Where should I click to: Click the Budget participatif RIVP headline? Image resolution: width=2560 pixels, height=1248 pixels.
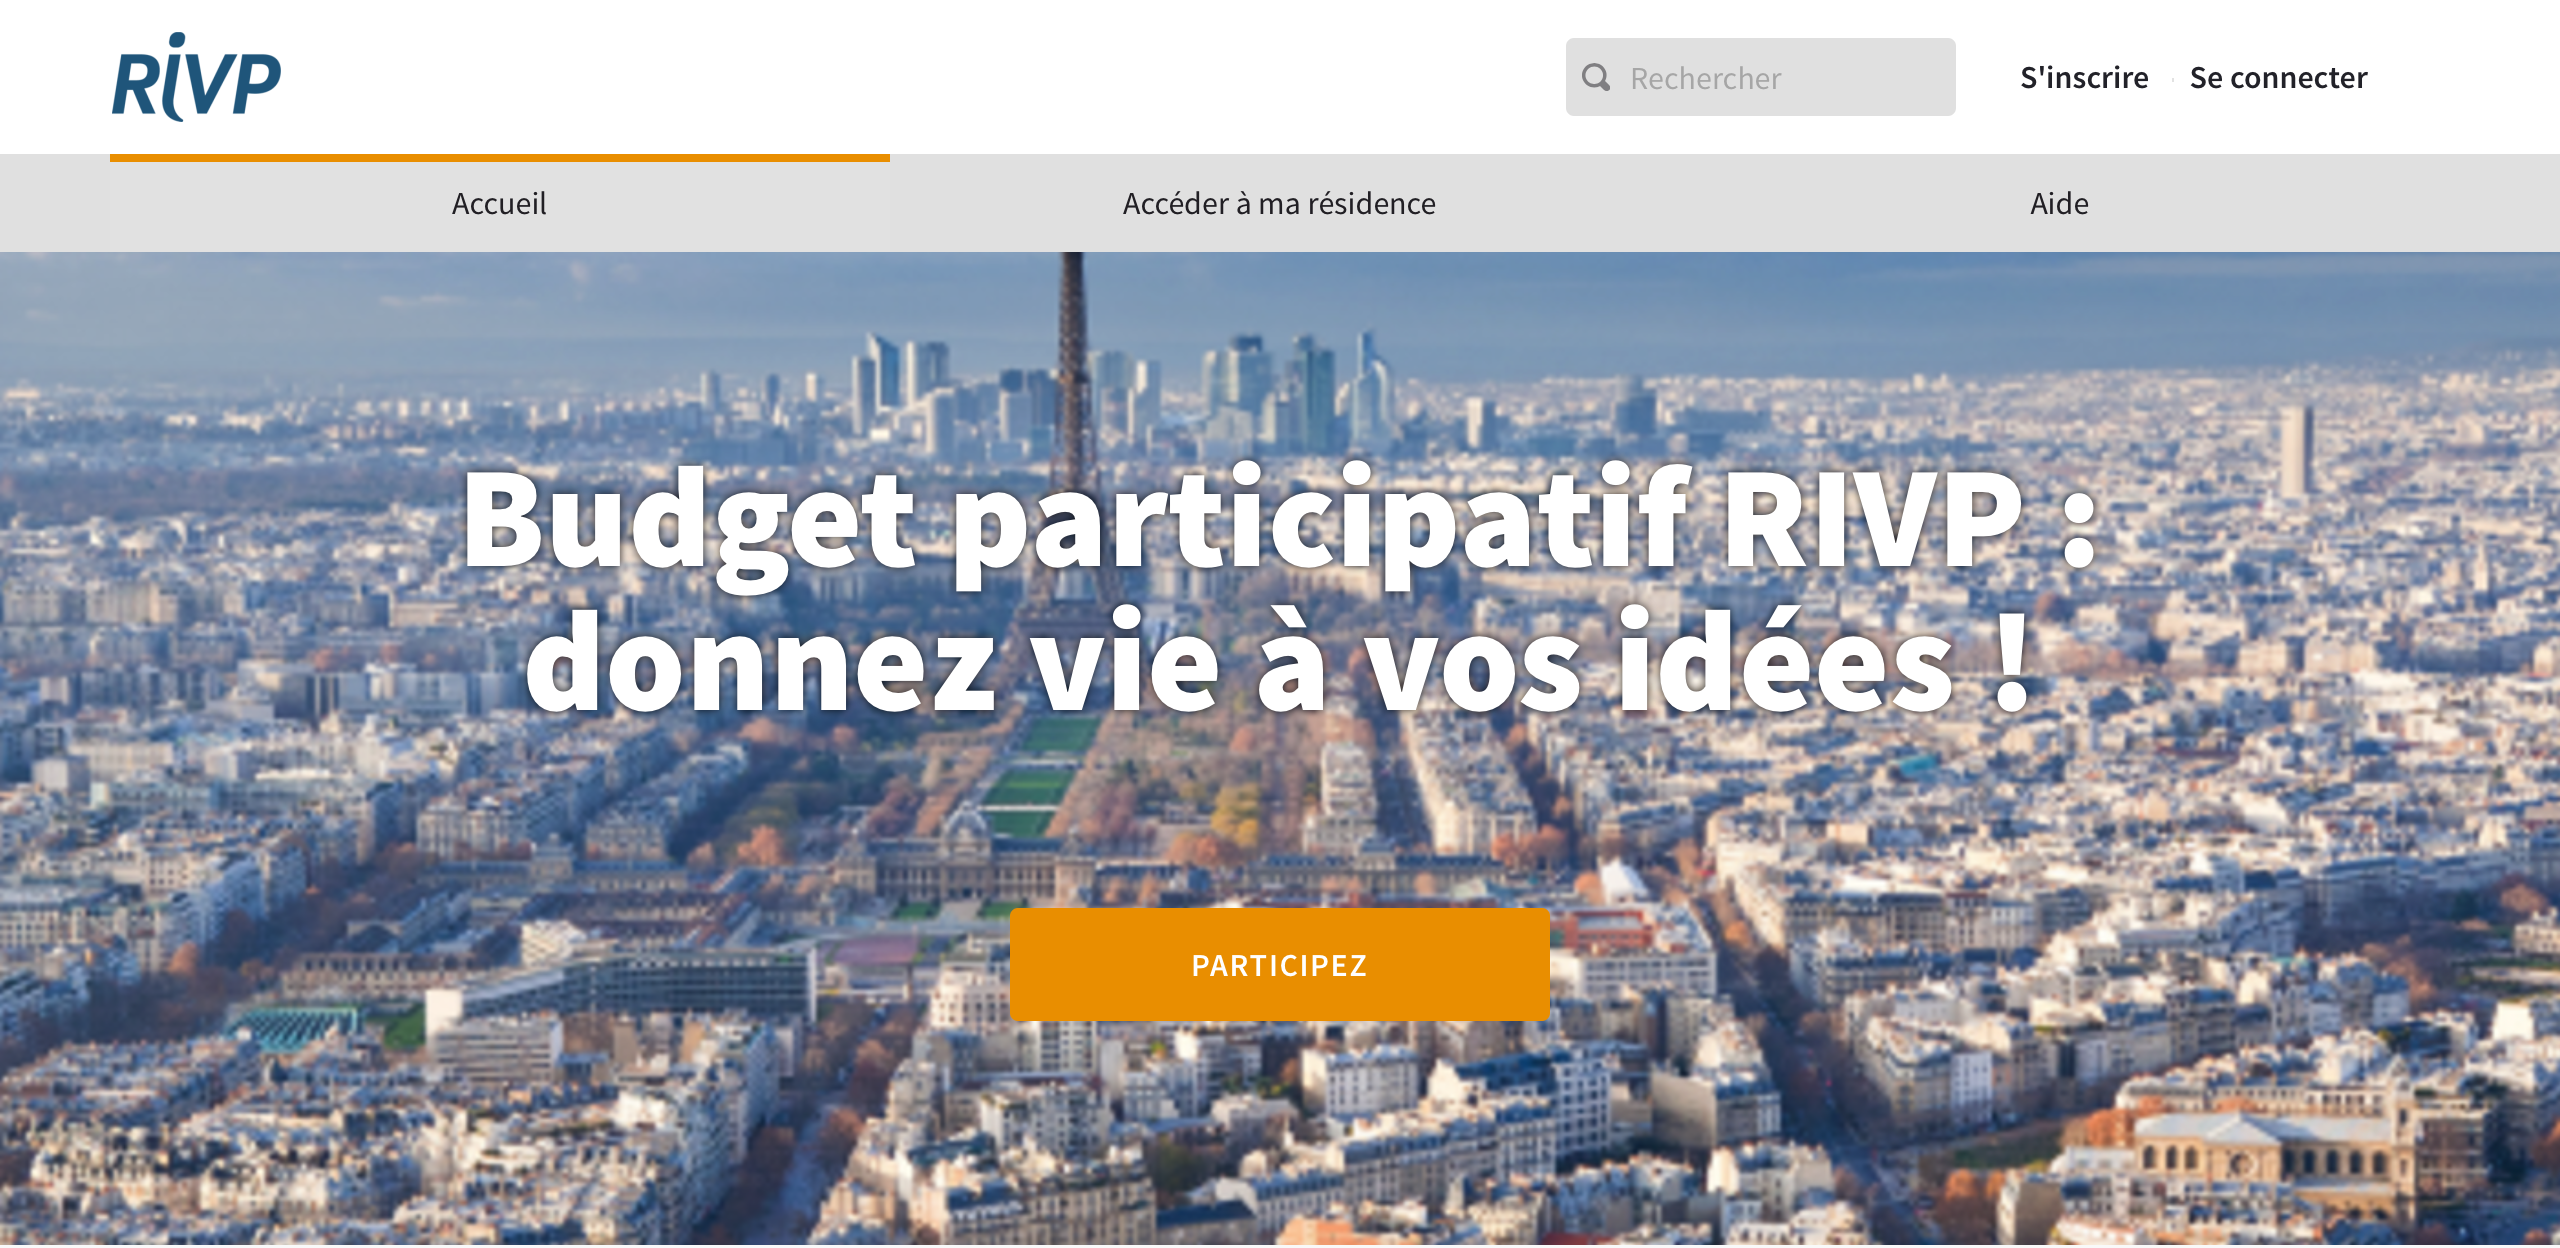(1279, 590)
